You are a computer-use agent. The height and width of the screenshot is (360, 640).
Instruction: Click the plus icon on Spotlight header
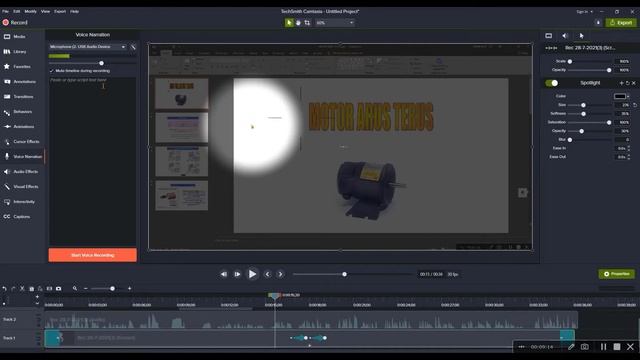click(x=621, y=83)
